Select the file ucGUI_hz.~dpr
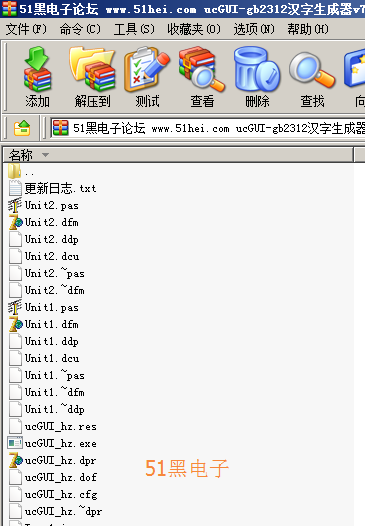 pos(55,511)
